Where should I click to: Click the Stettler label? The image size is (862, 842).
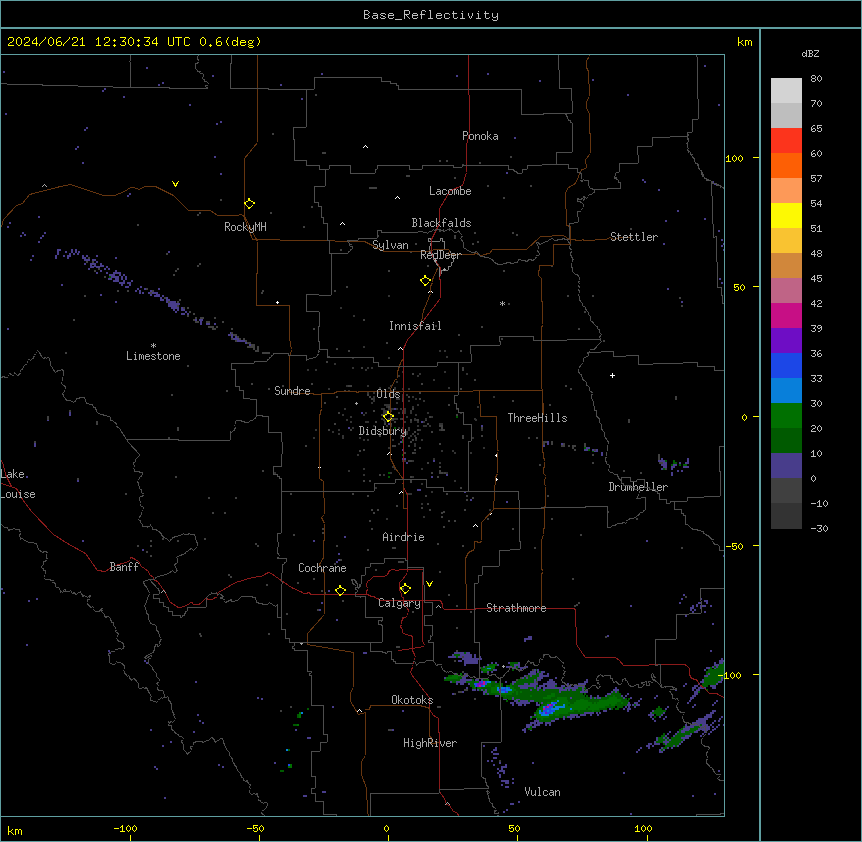634,237
